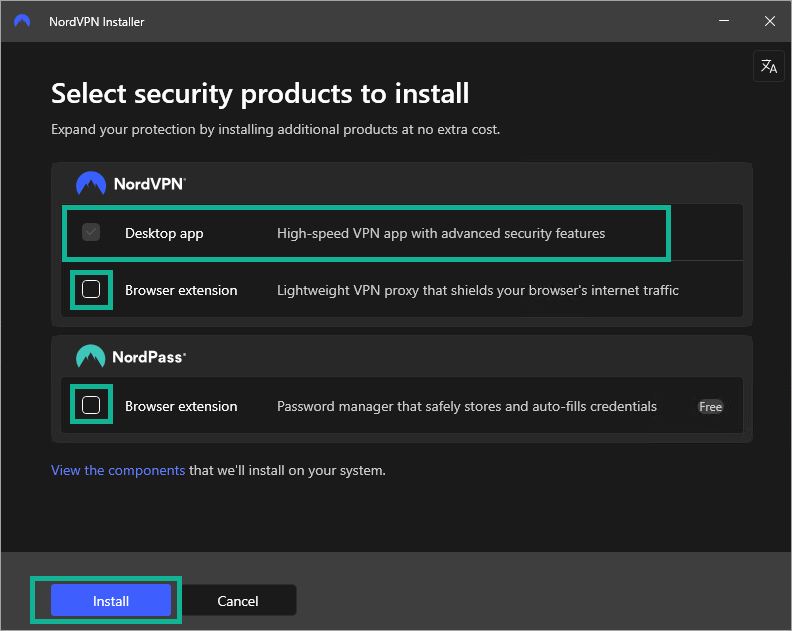Toggle the Desktop app checkbox

coord(91,232)
